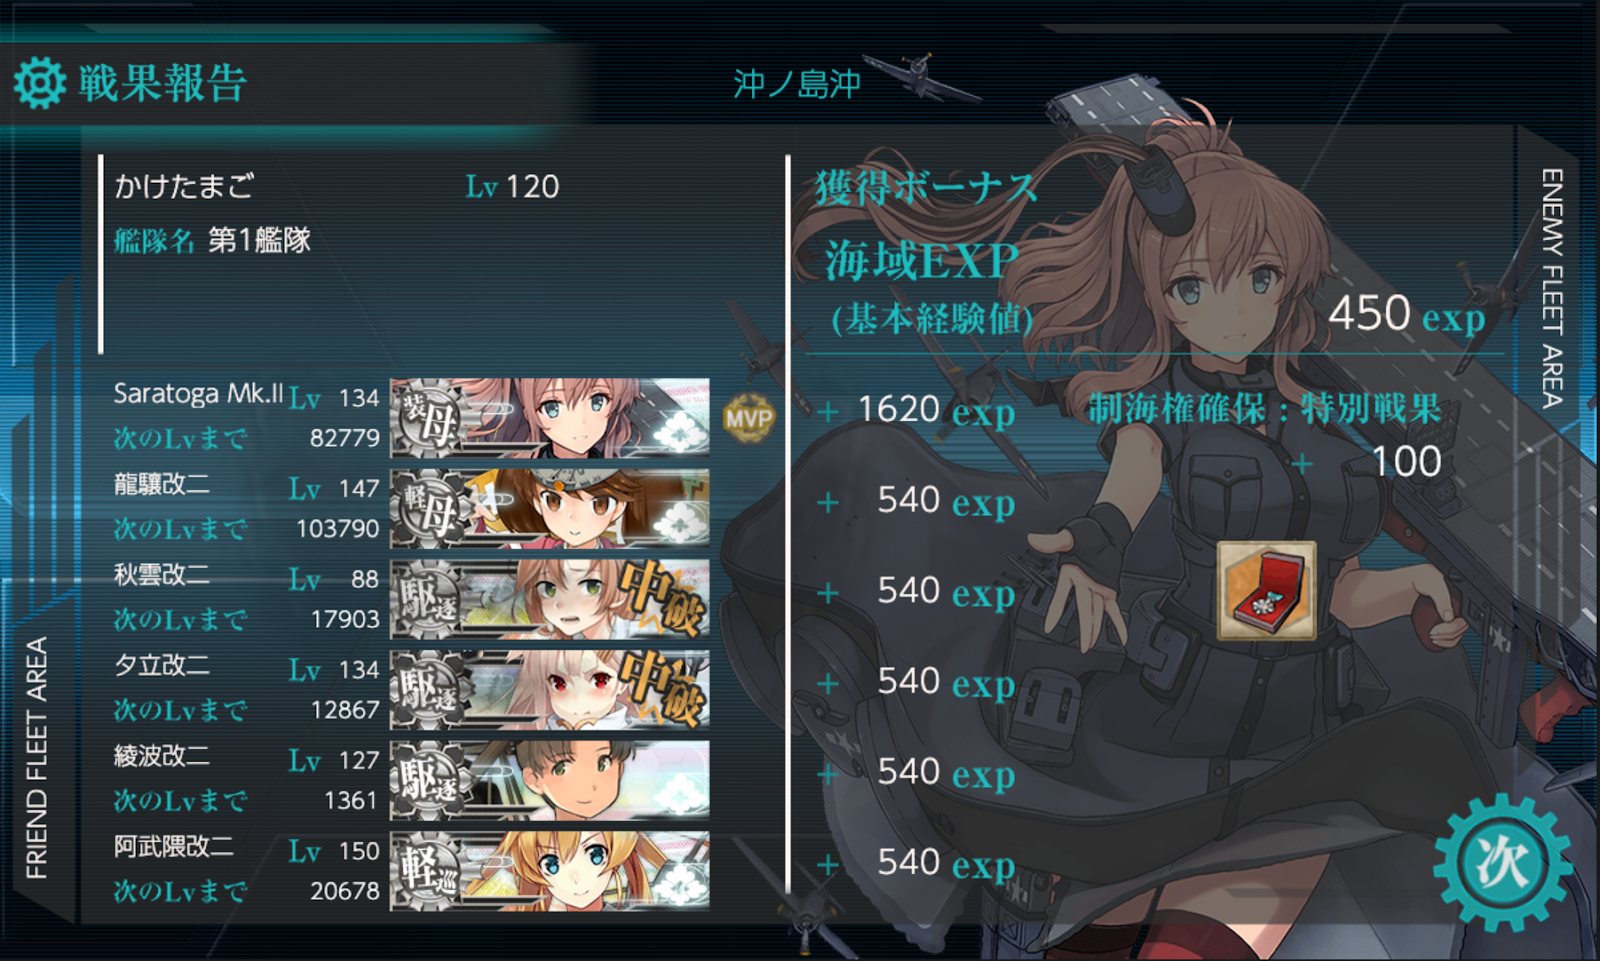Select the medal box reward item icon
Viewport: 1600px width, 961px height.
(1266, 590)
